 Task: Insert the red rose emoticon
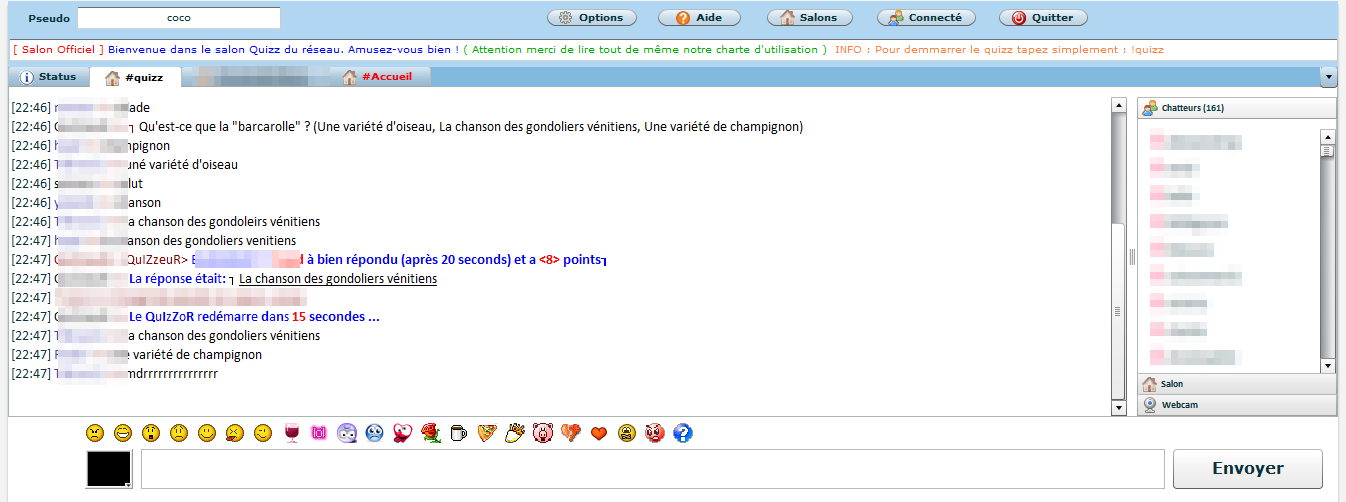click(x=431, y=433)
